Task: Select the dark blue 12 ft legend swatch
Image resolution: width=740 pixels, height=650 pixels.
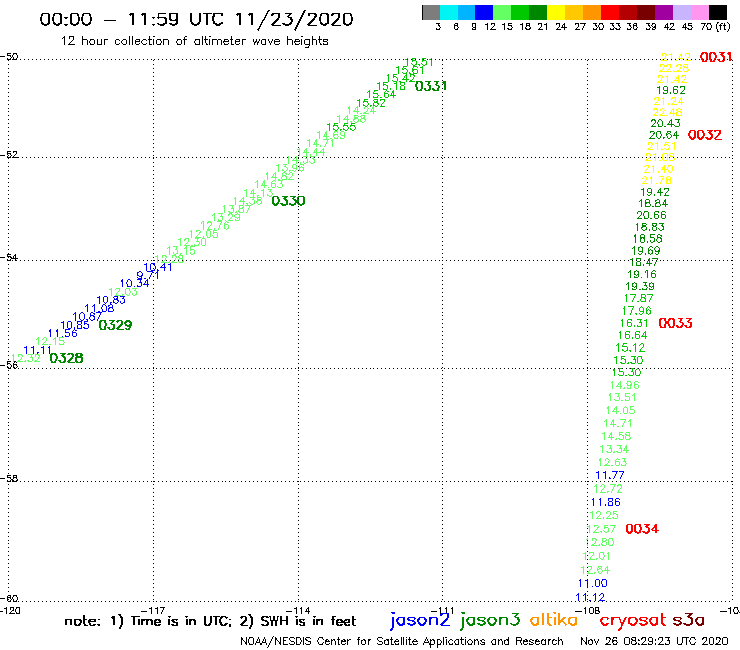Action: point(484,12)
